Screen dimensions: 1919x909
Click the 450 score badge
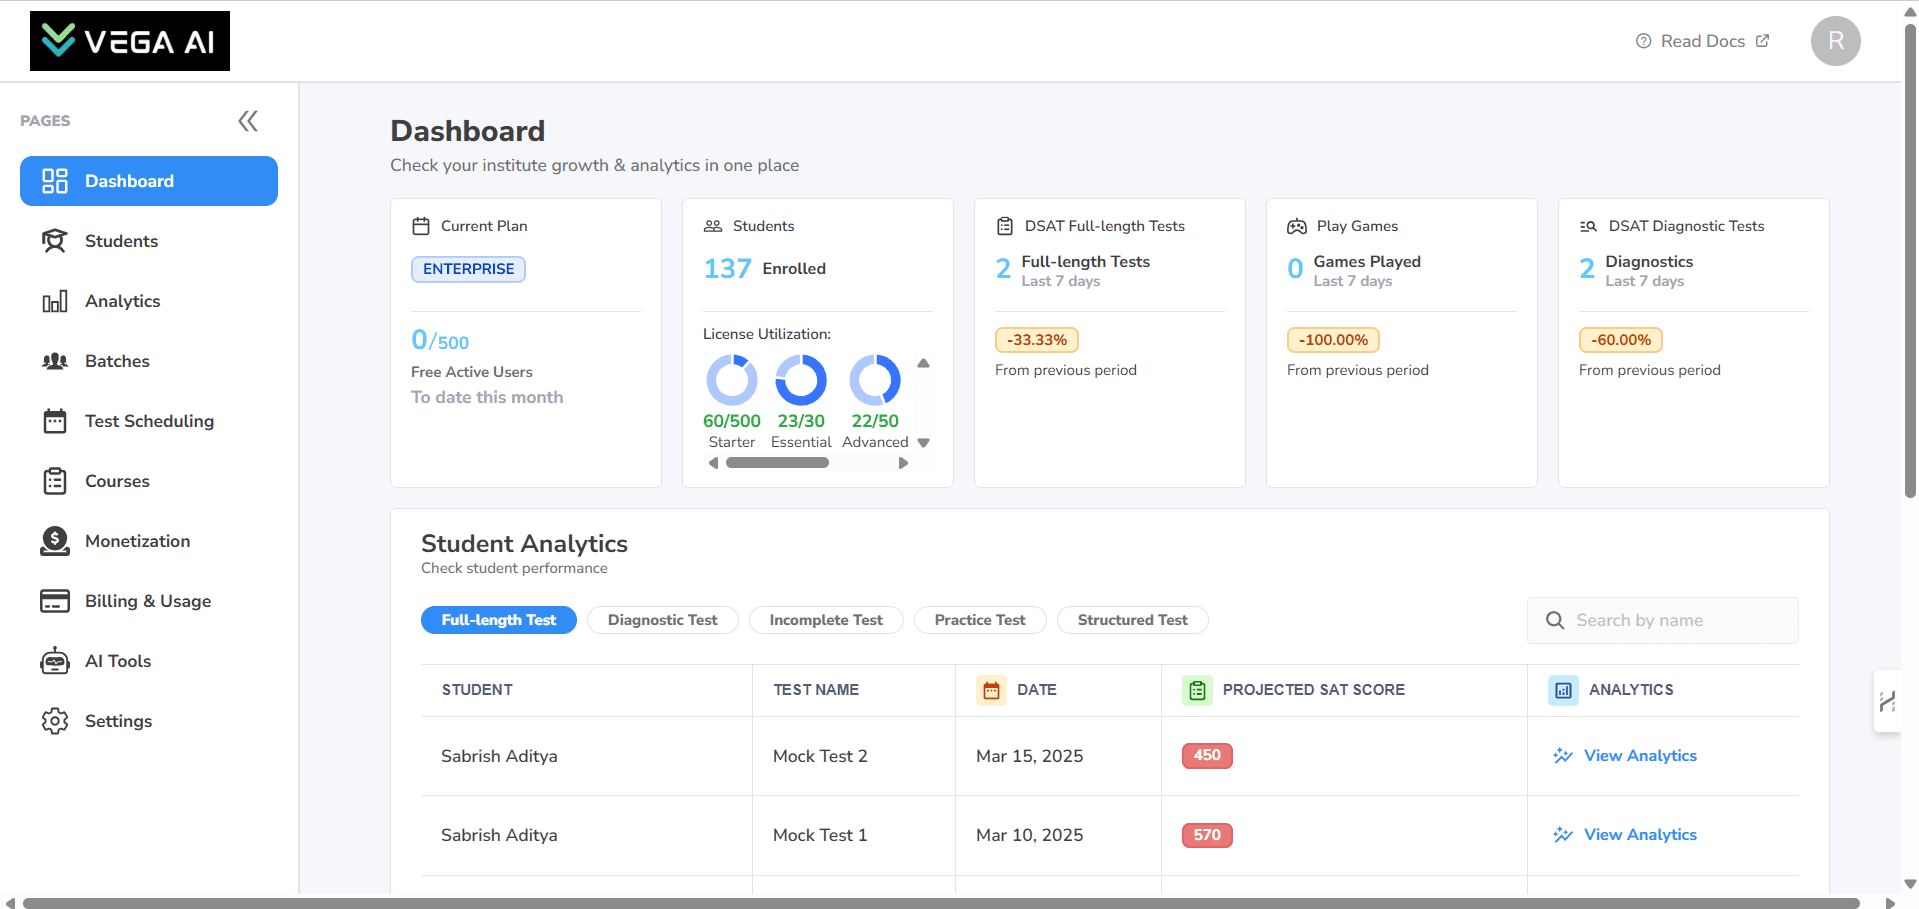pos(1207,756)
